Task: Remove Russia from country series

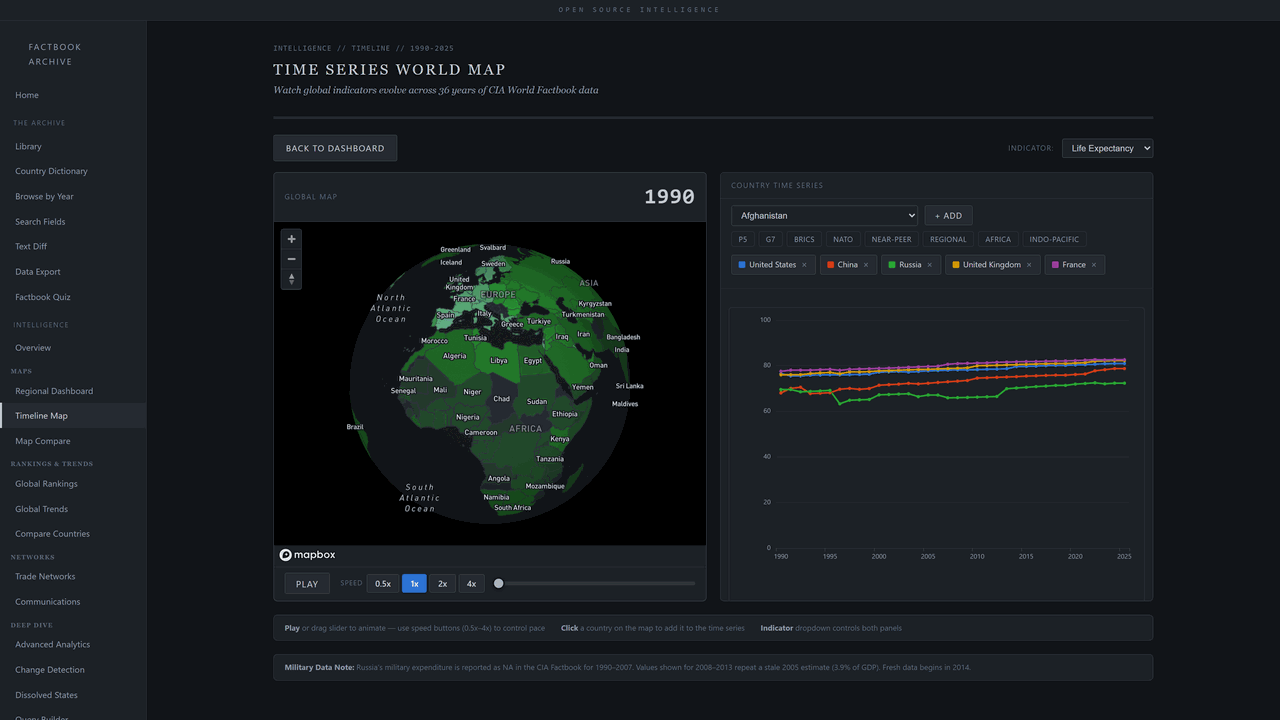Action: (x=929, y=265)
